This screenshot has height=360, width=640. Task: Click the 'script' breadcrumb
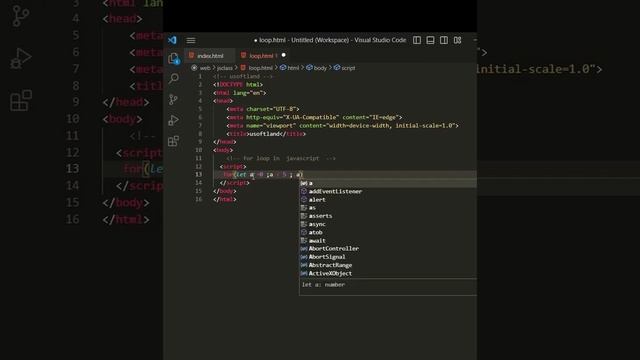pos(348,68)
